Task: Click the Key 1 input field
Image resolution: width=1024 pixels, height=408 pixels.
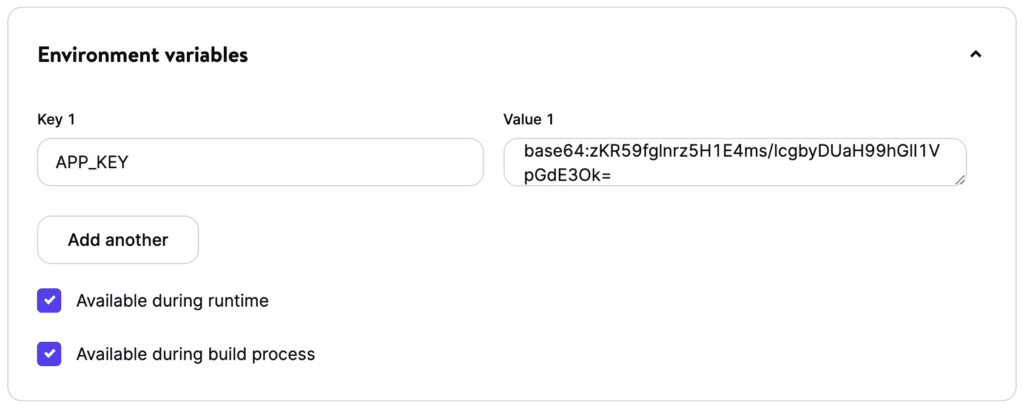Action: coord(260,162)
